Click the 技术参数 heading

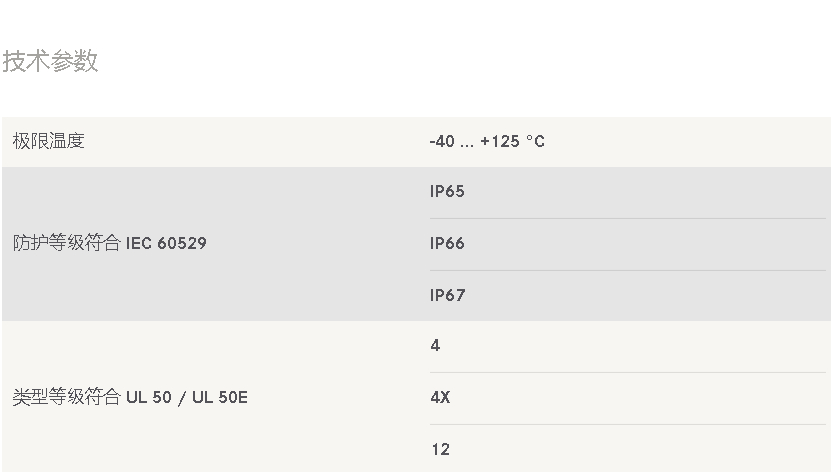tap(50, 61)
